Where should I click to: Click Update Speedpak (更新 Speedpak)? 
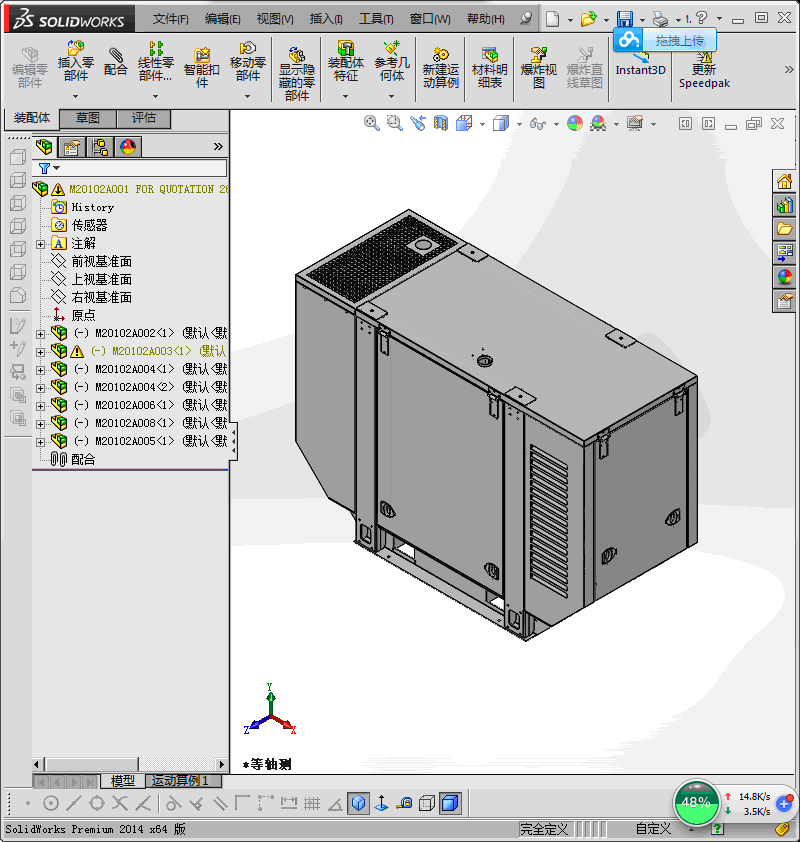point(704,70)
